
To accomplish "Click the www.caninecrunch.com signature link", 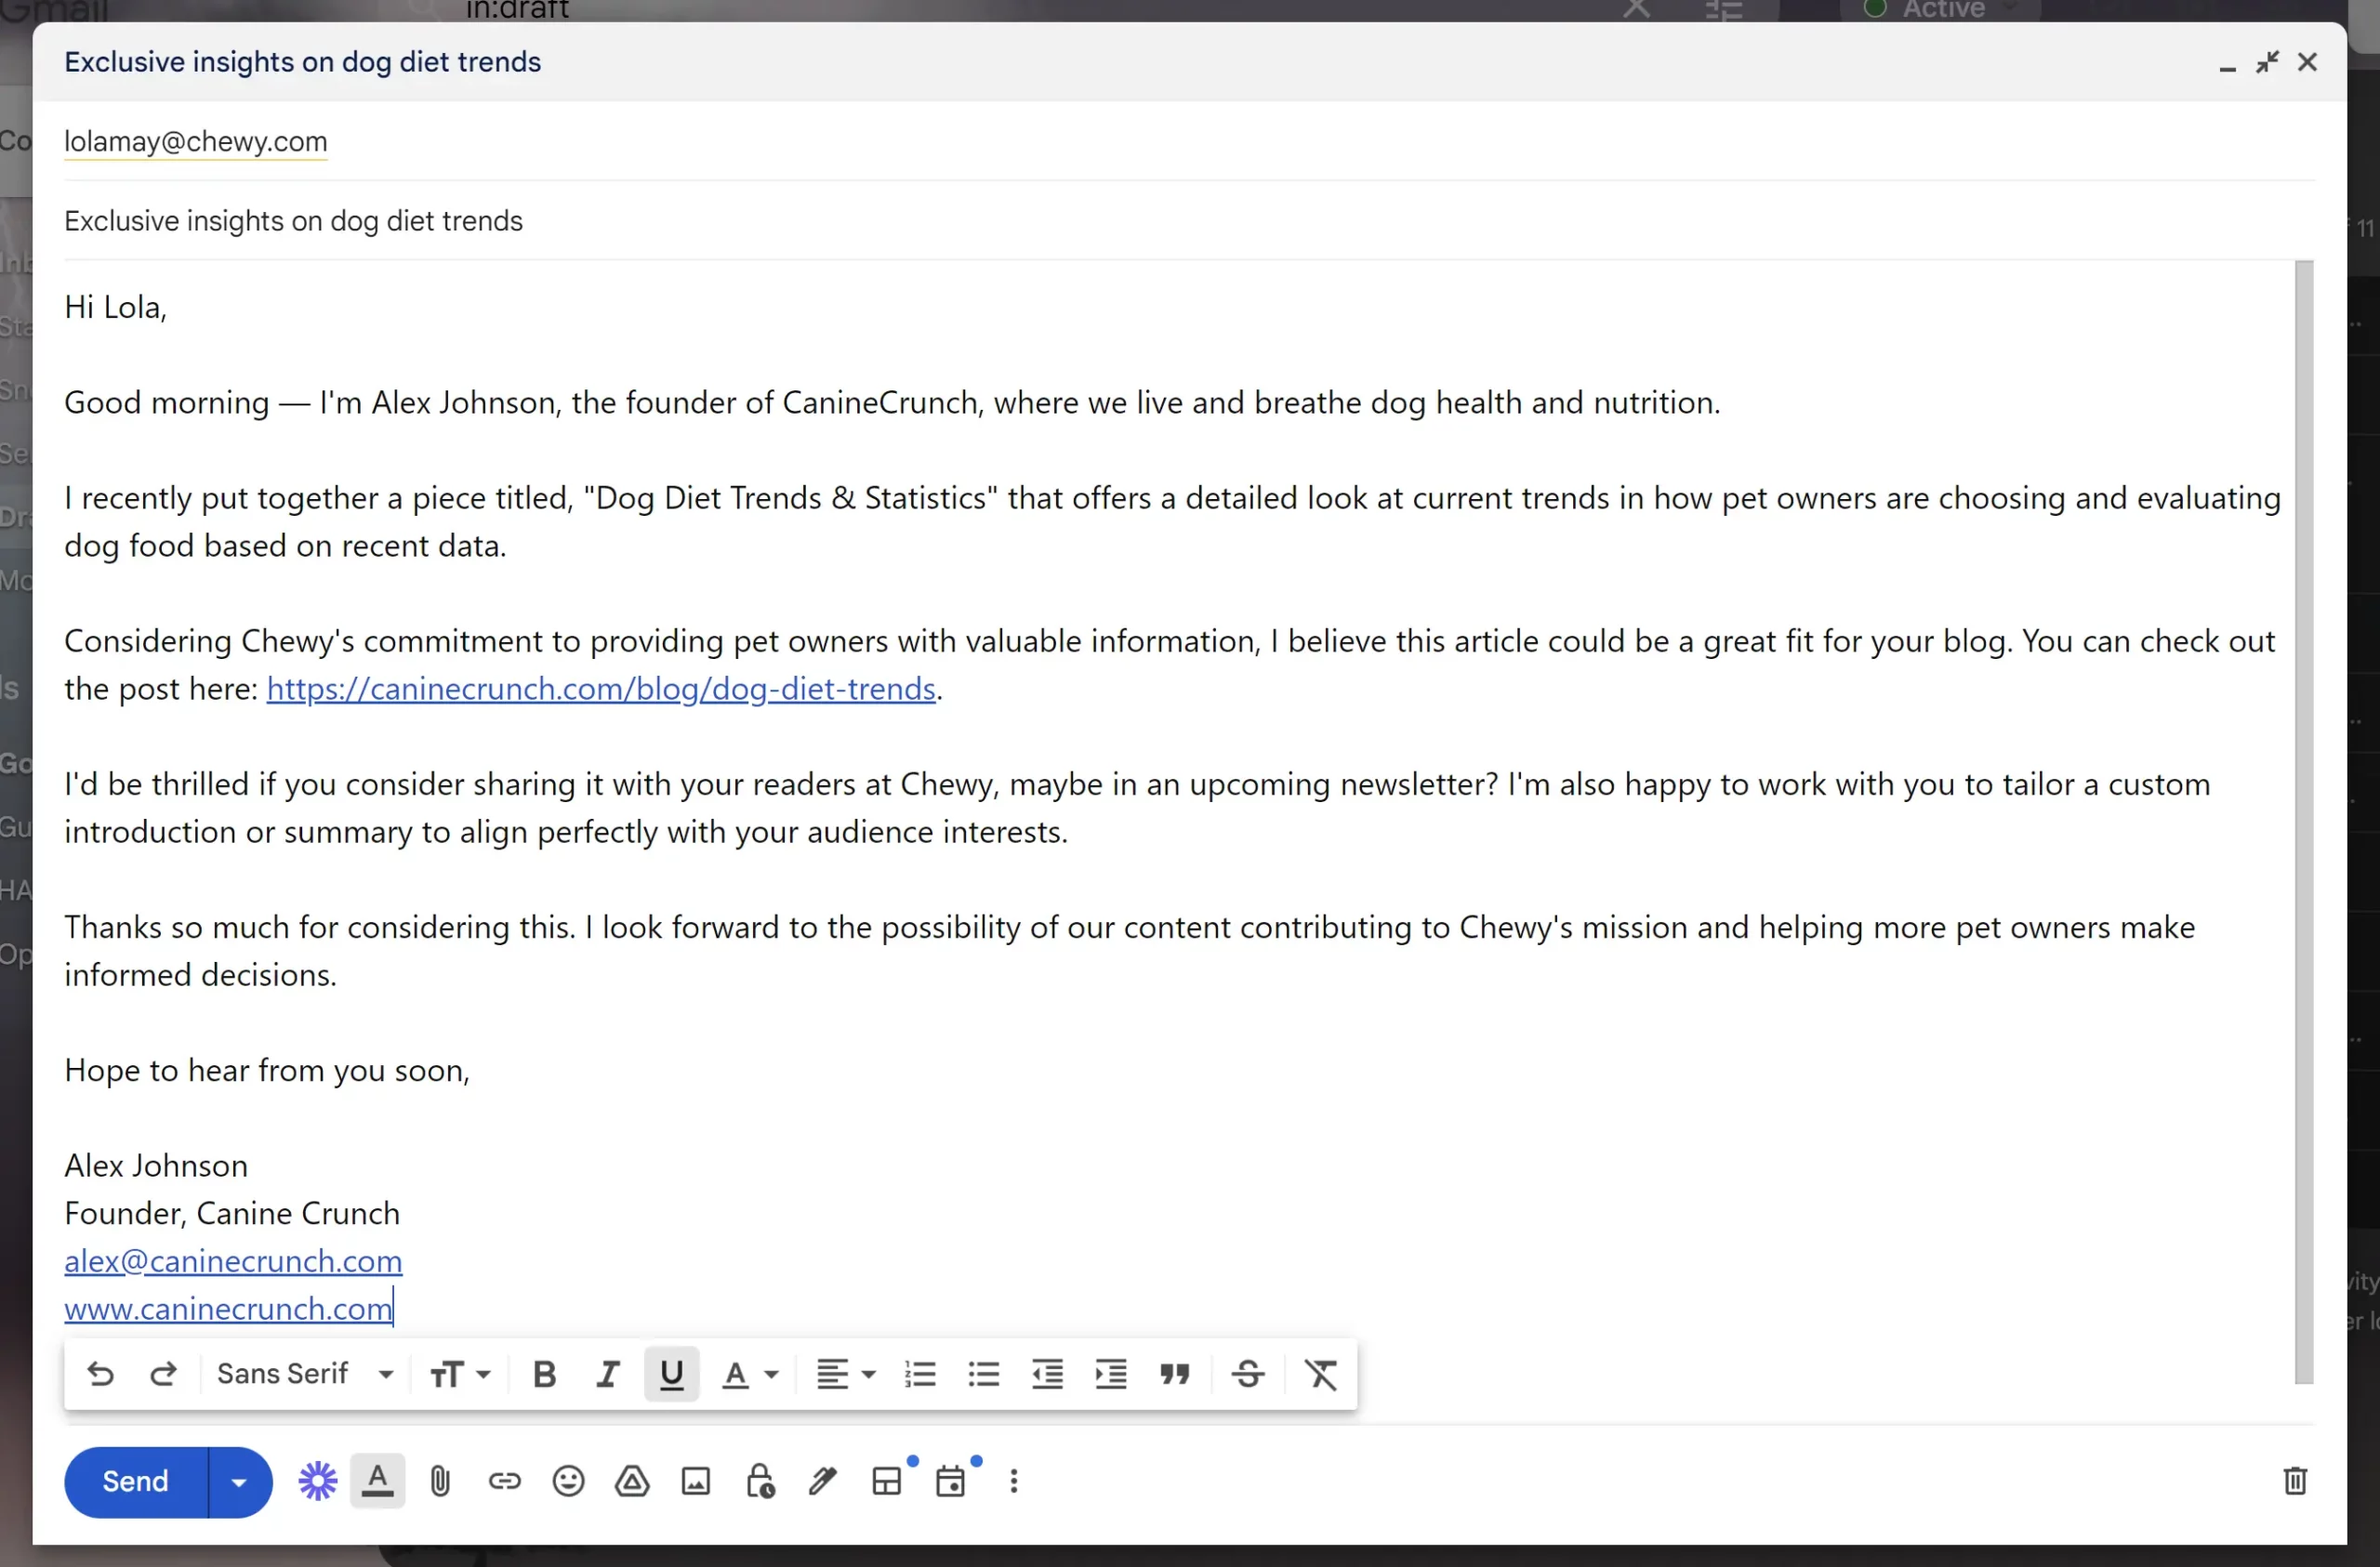I will [x=228, y=1309].
